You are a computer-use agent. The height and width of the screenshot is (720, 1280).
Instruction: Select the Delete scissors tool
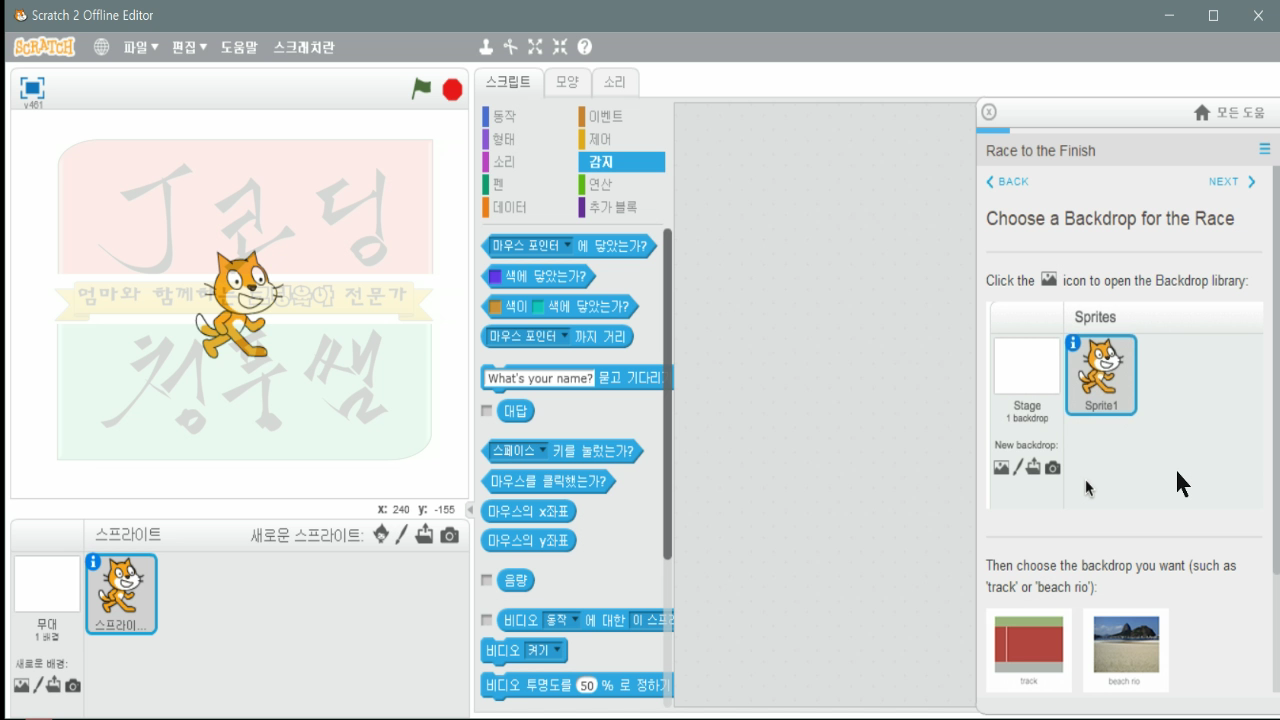[x=510, y=47]
